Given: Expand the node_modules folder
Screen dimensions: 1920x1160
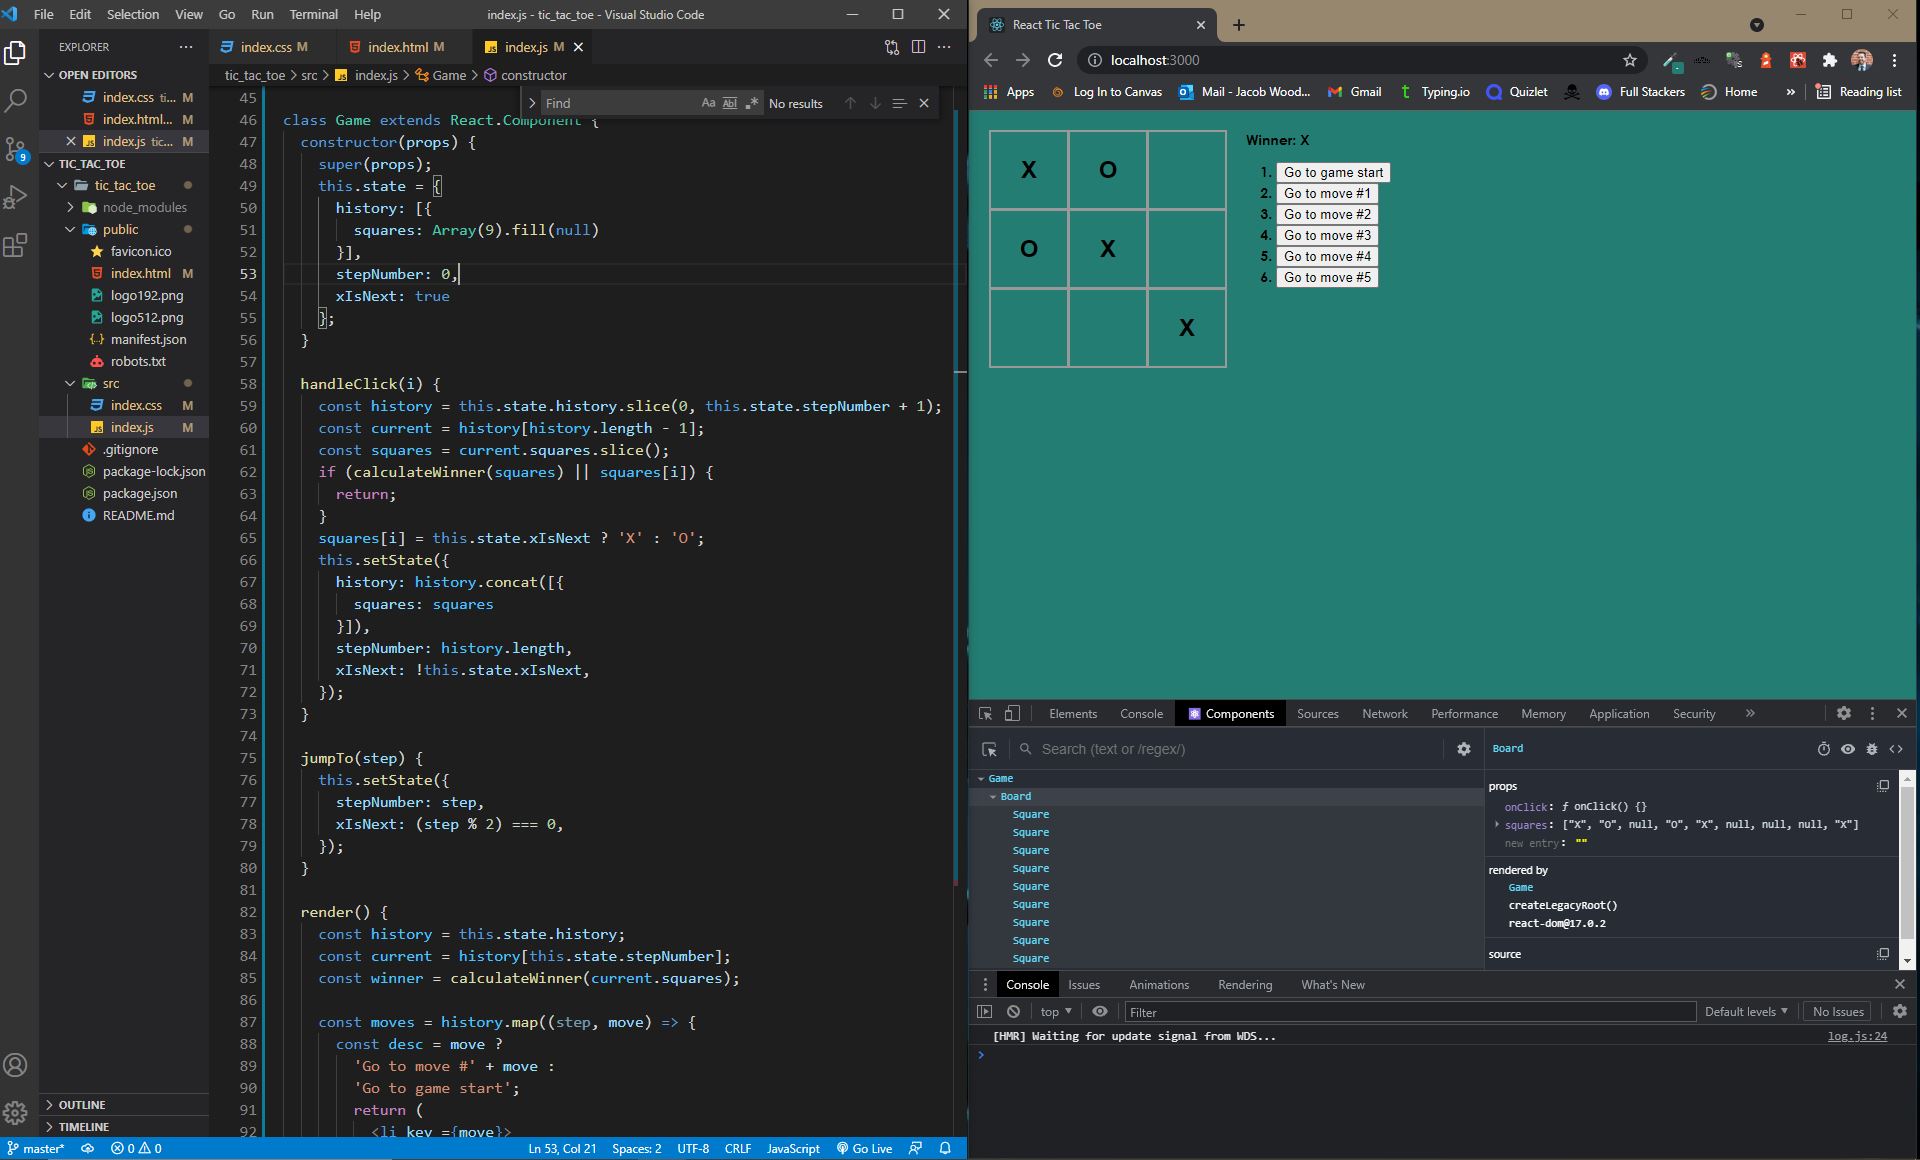Looking at the screenshot, I should pos(143,207).
